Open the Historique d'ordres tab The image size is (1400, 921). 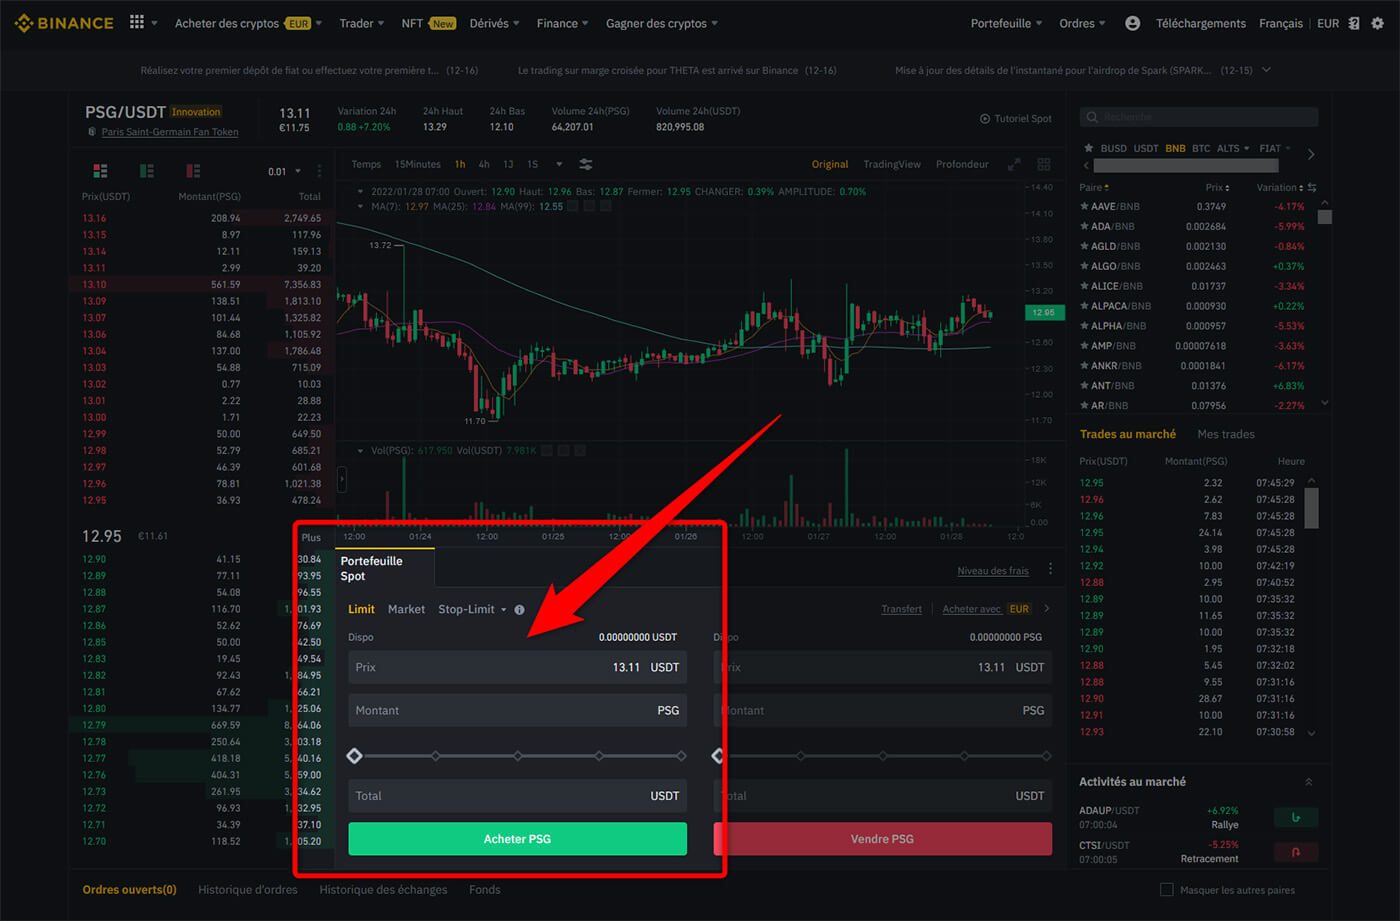coord(247,889)
